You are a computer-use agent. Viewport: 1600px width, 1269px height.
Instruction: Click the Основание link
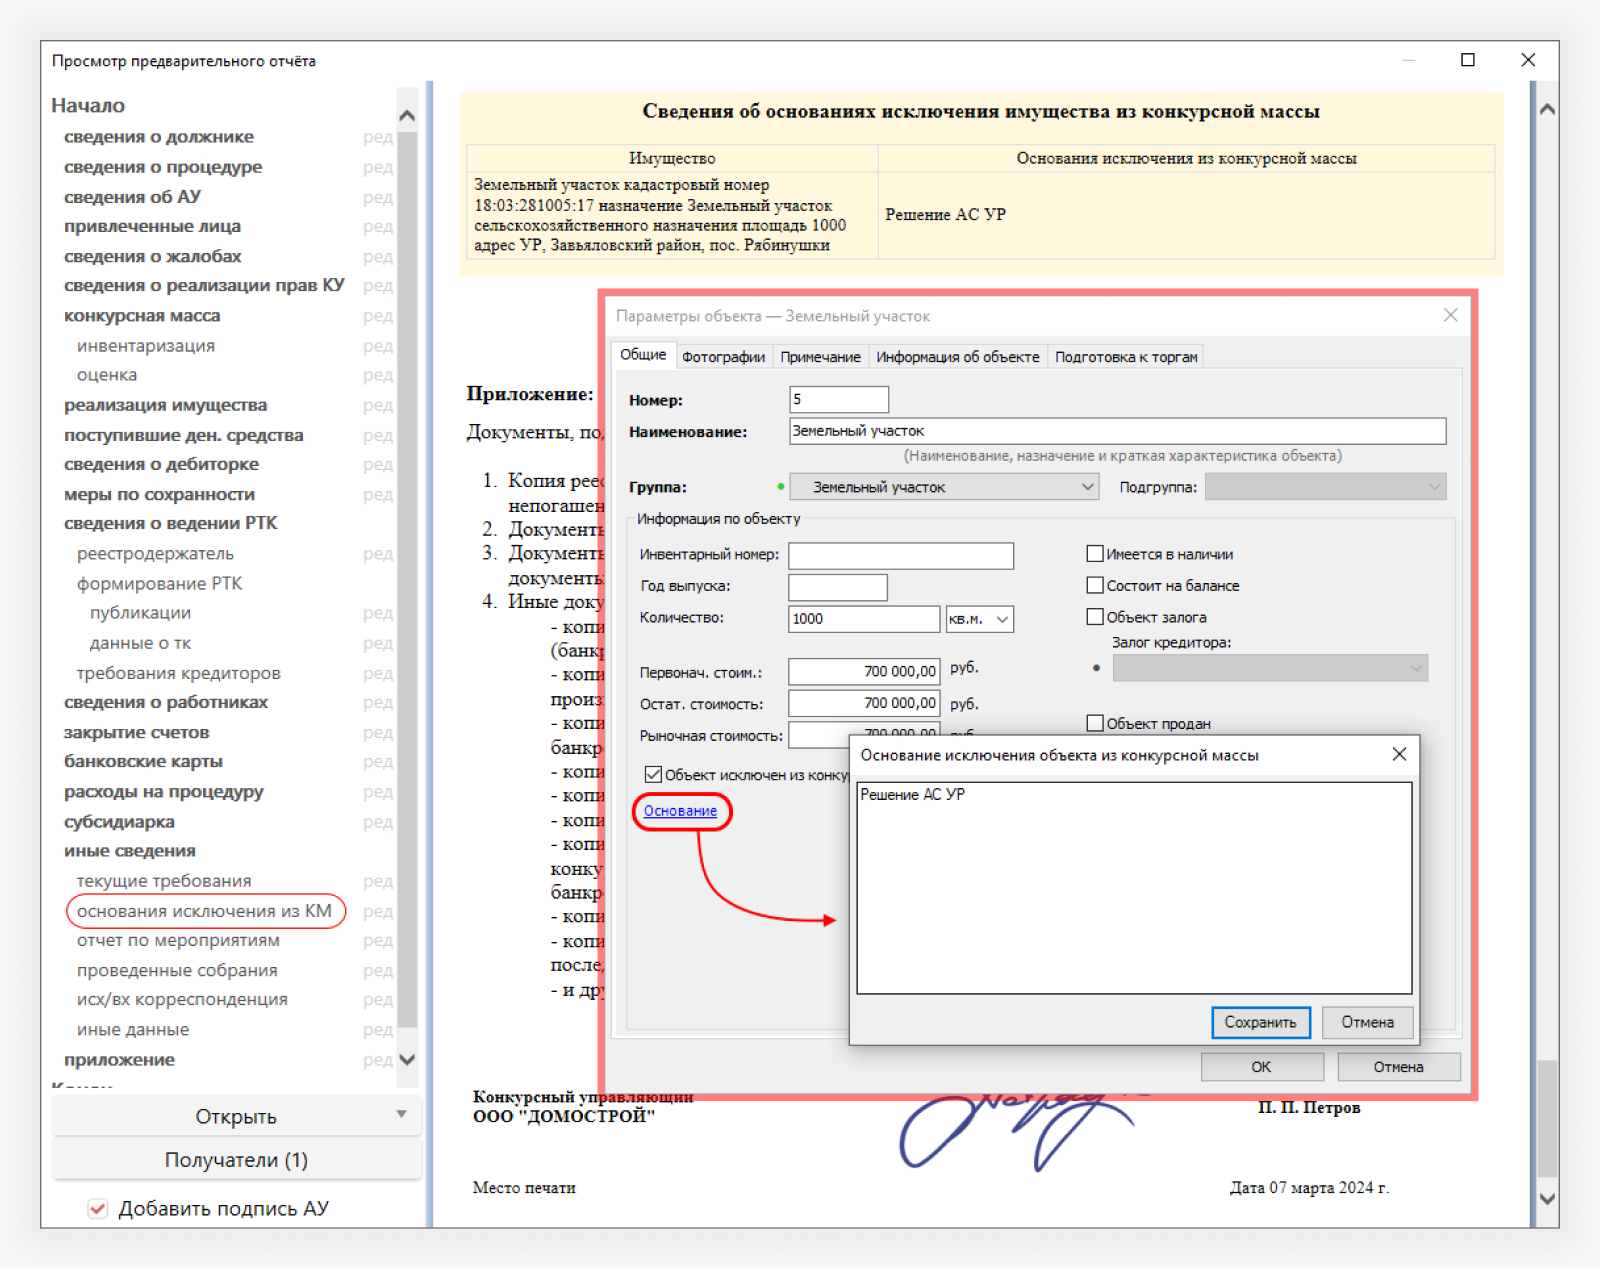tap(680, 811)
